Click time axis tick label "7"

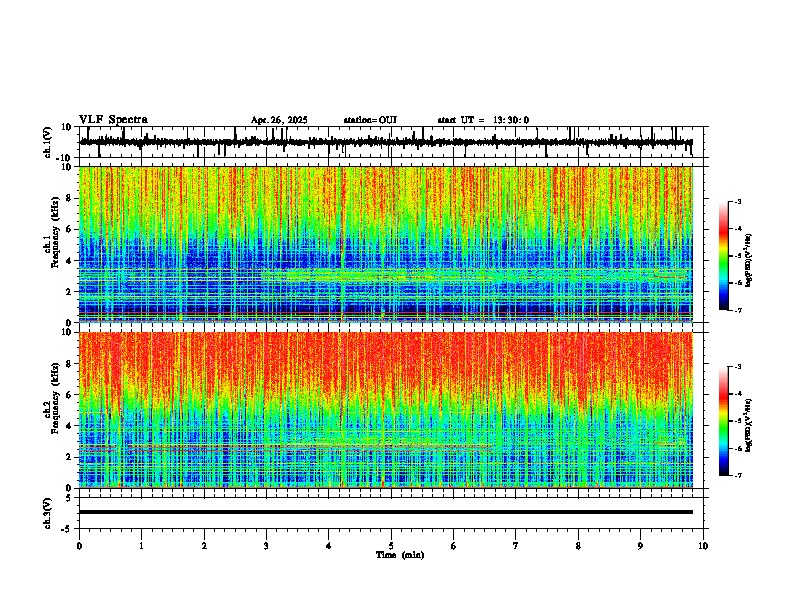click(x=516, y=546)
